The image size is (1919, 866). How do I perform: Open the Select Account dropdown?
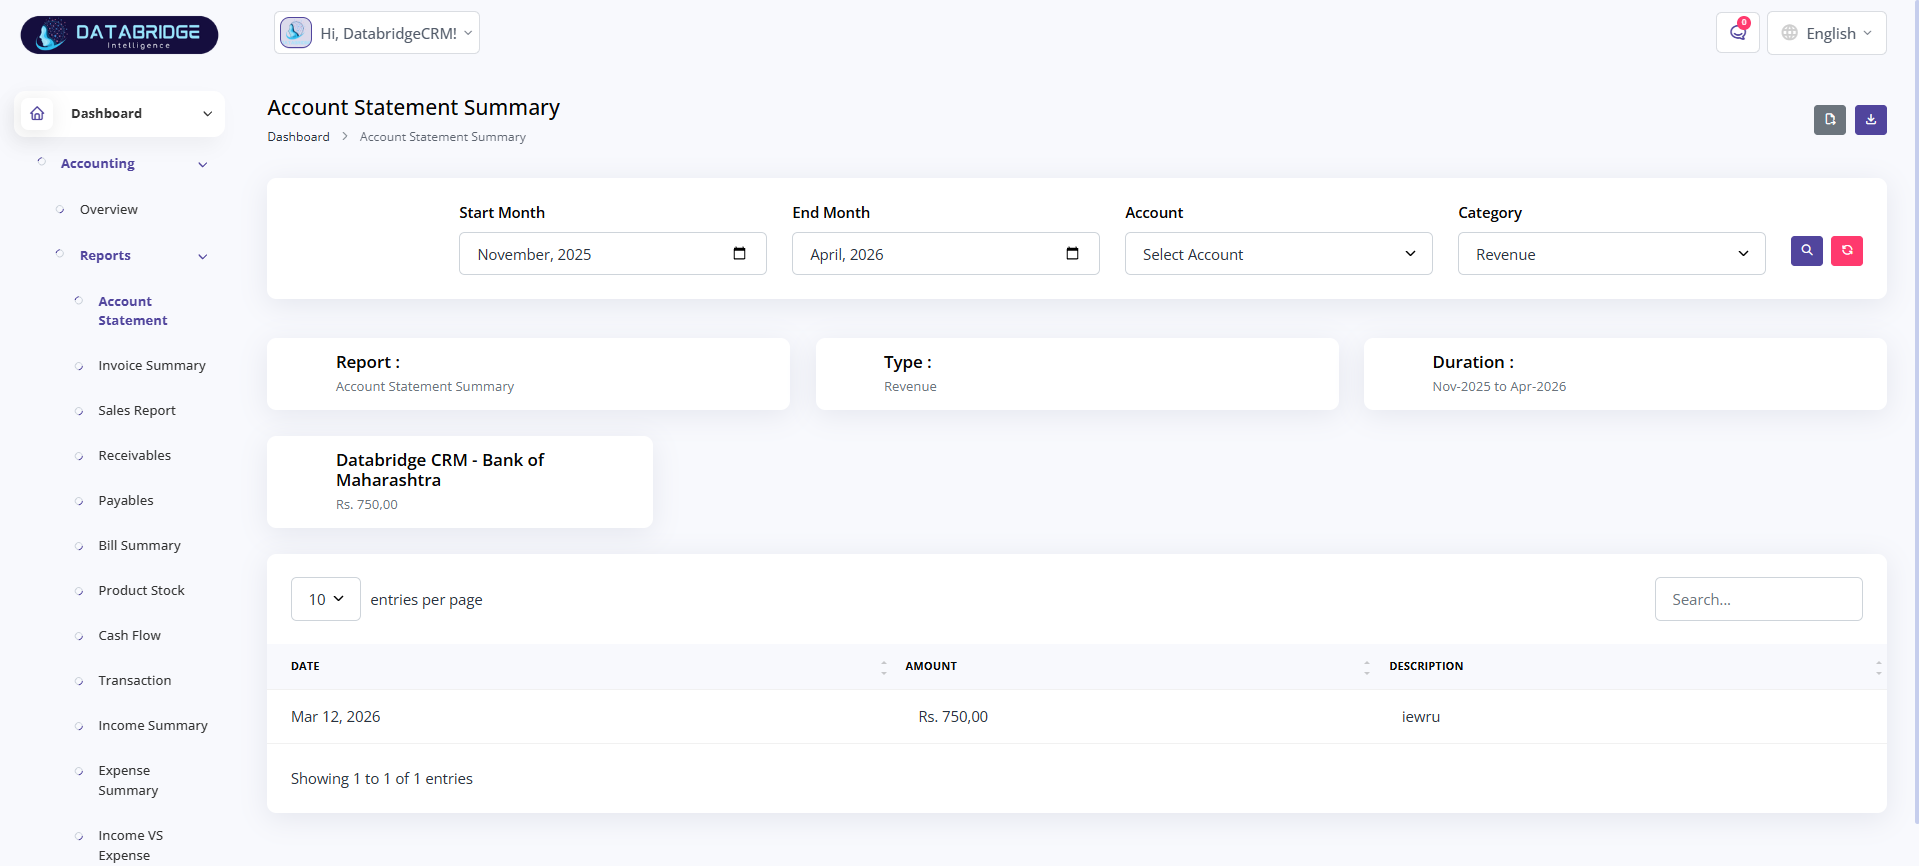pyautogui.click(x=1279, y=254)
